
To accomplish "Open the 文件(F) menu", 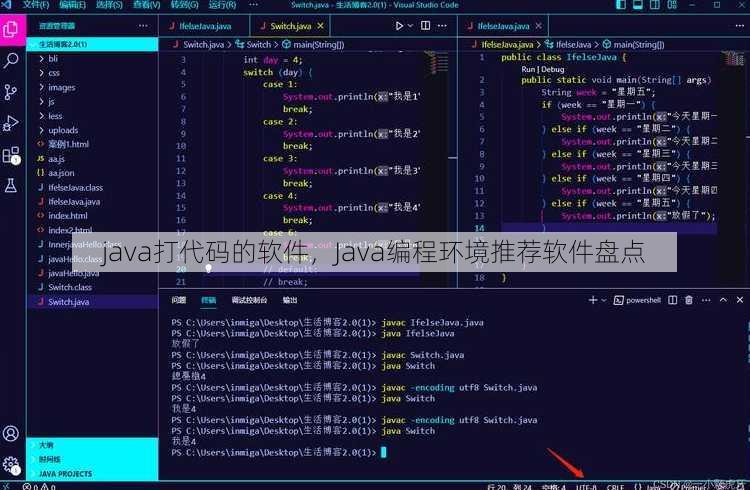I will (36, 5).
